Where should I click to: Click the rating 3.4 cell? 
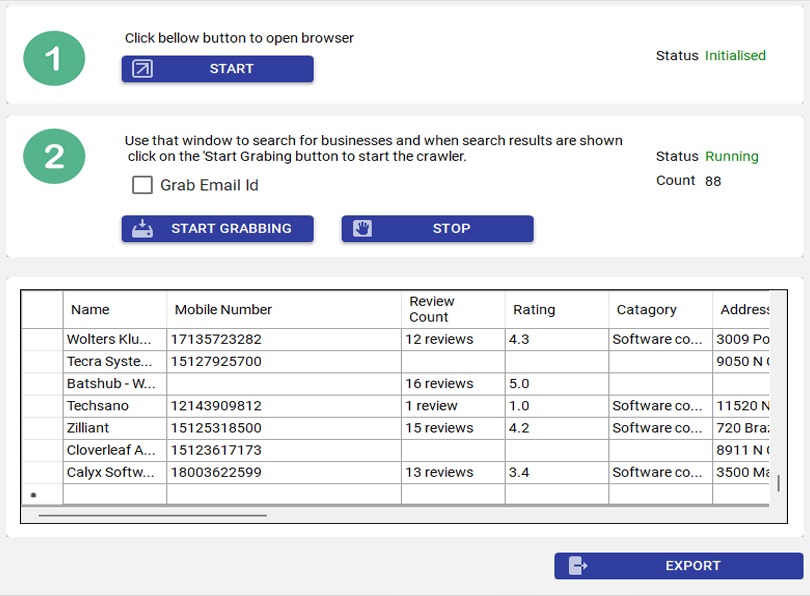pos(557,473)
